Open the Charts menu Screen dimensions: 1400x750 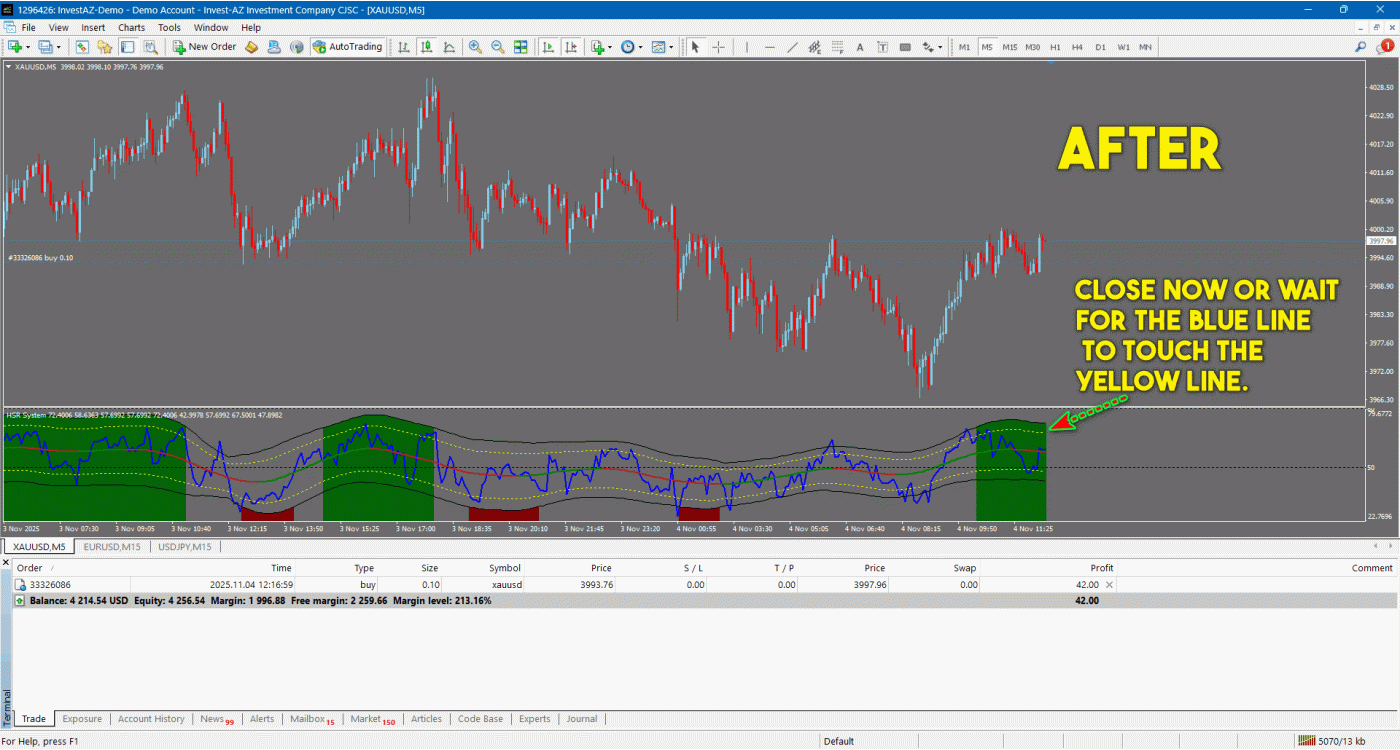(131, 28)
